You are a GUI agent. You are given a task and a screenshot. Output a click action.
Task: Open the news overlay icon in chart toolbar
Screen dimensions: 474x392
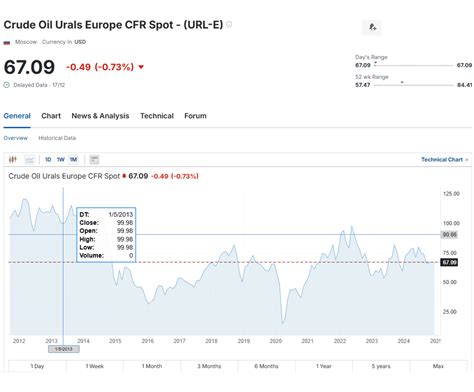94,160
